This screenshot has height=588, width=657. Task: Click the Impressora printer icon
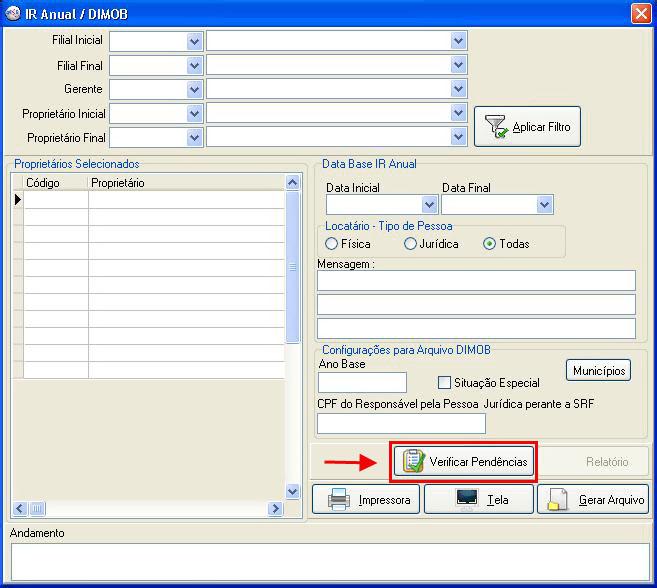[x=338, y=499]
